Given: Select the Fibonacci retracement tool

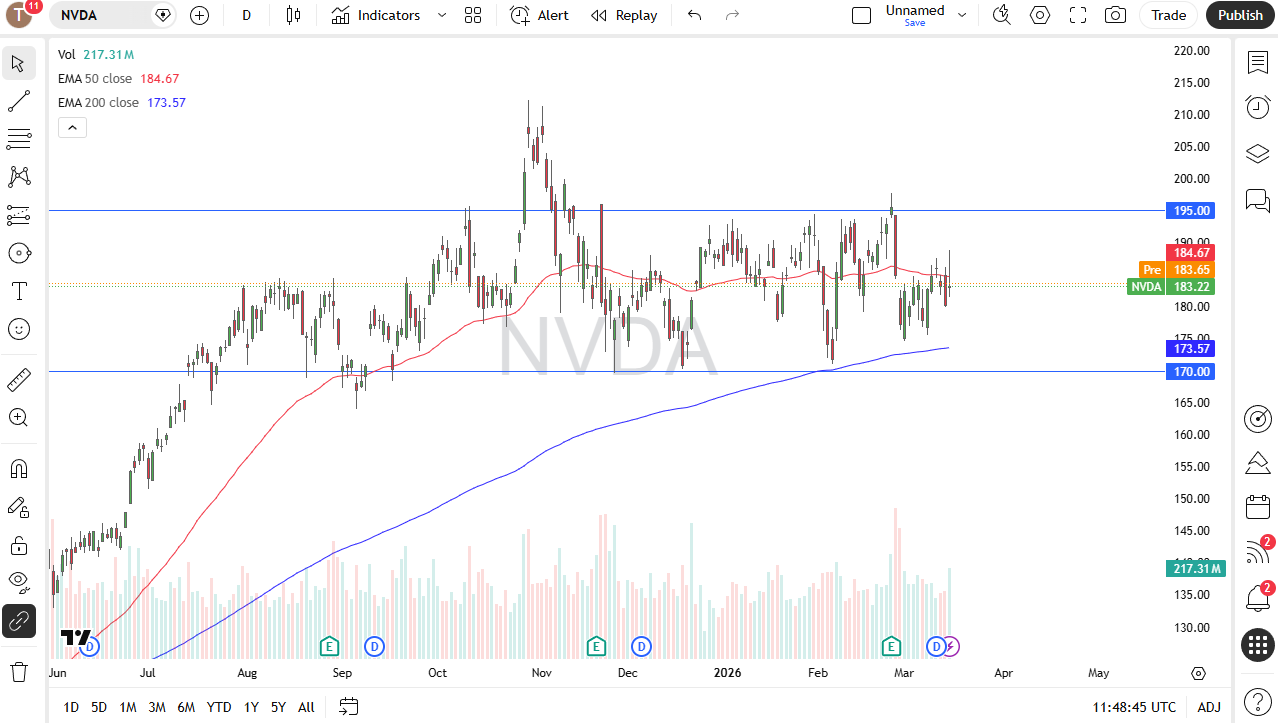Looking at the screenshot, I should (18, 139).
